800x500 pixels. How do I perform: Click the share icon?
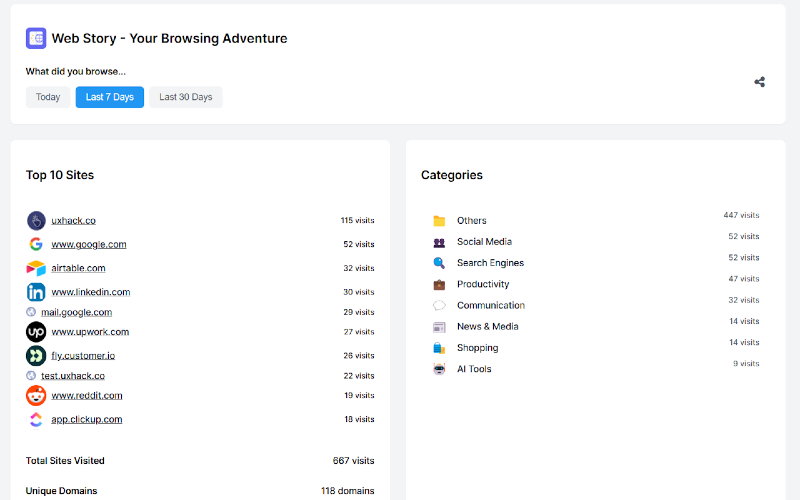tap(759, 82)
